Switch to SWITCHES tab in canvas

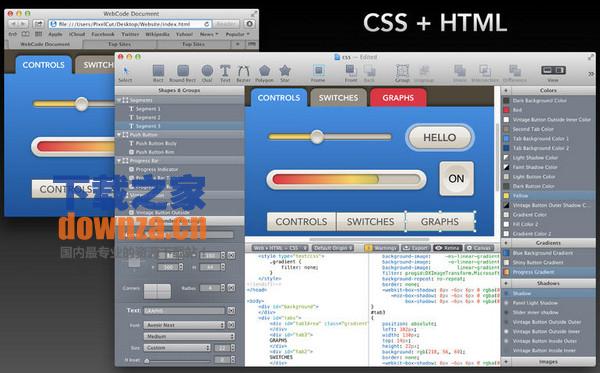(339, 98)
